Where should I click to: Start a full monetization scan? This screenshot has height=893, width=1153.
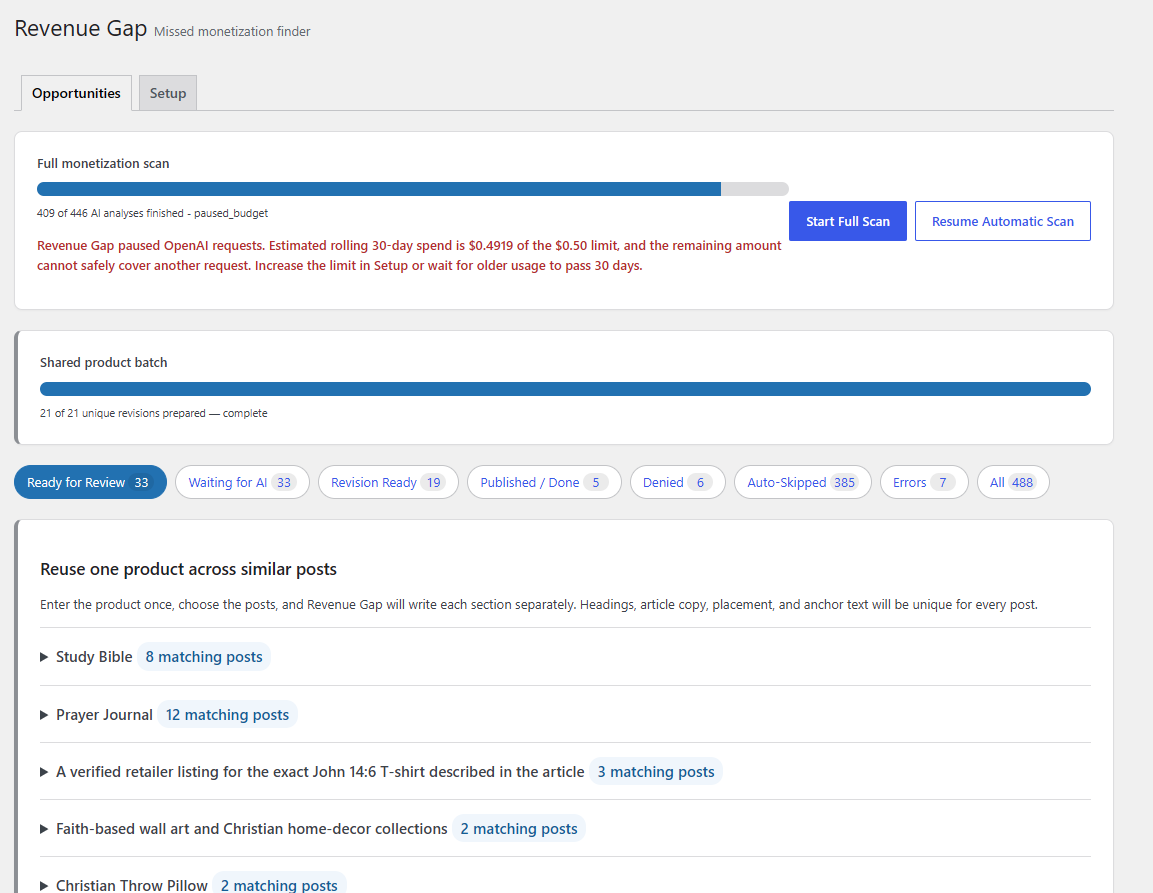point(847,221)
